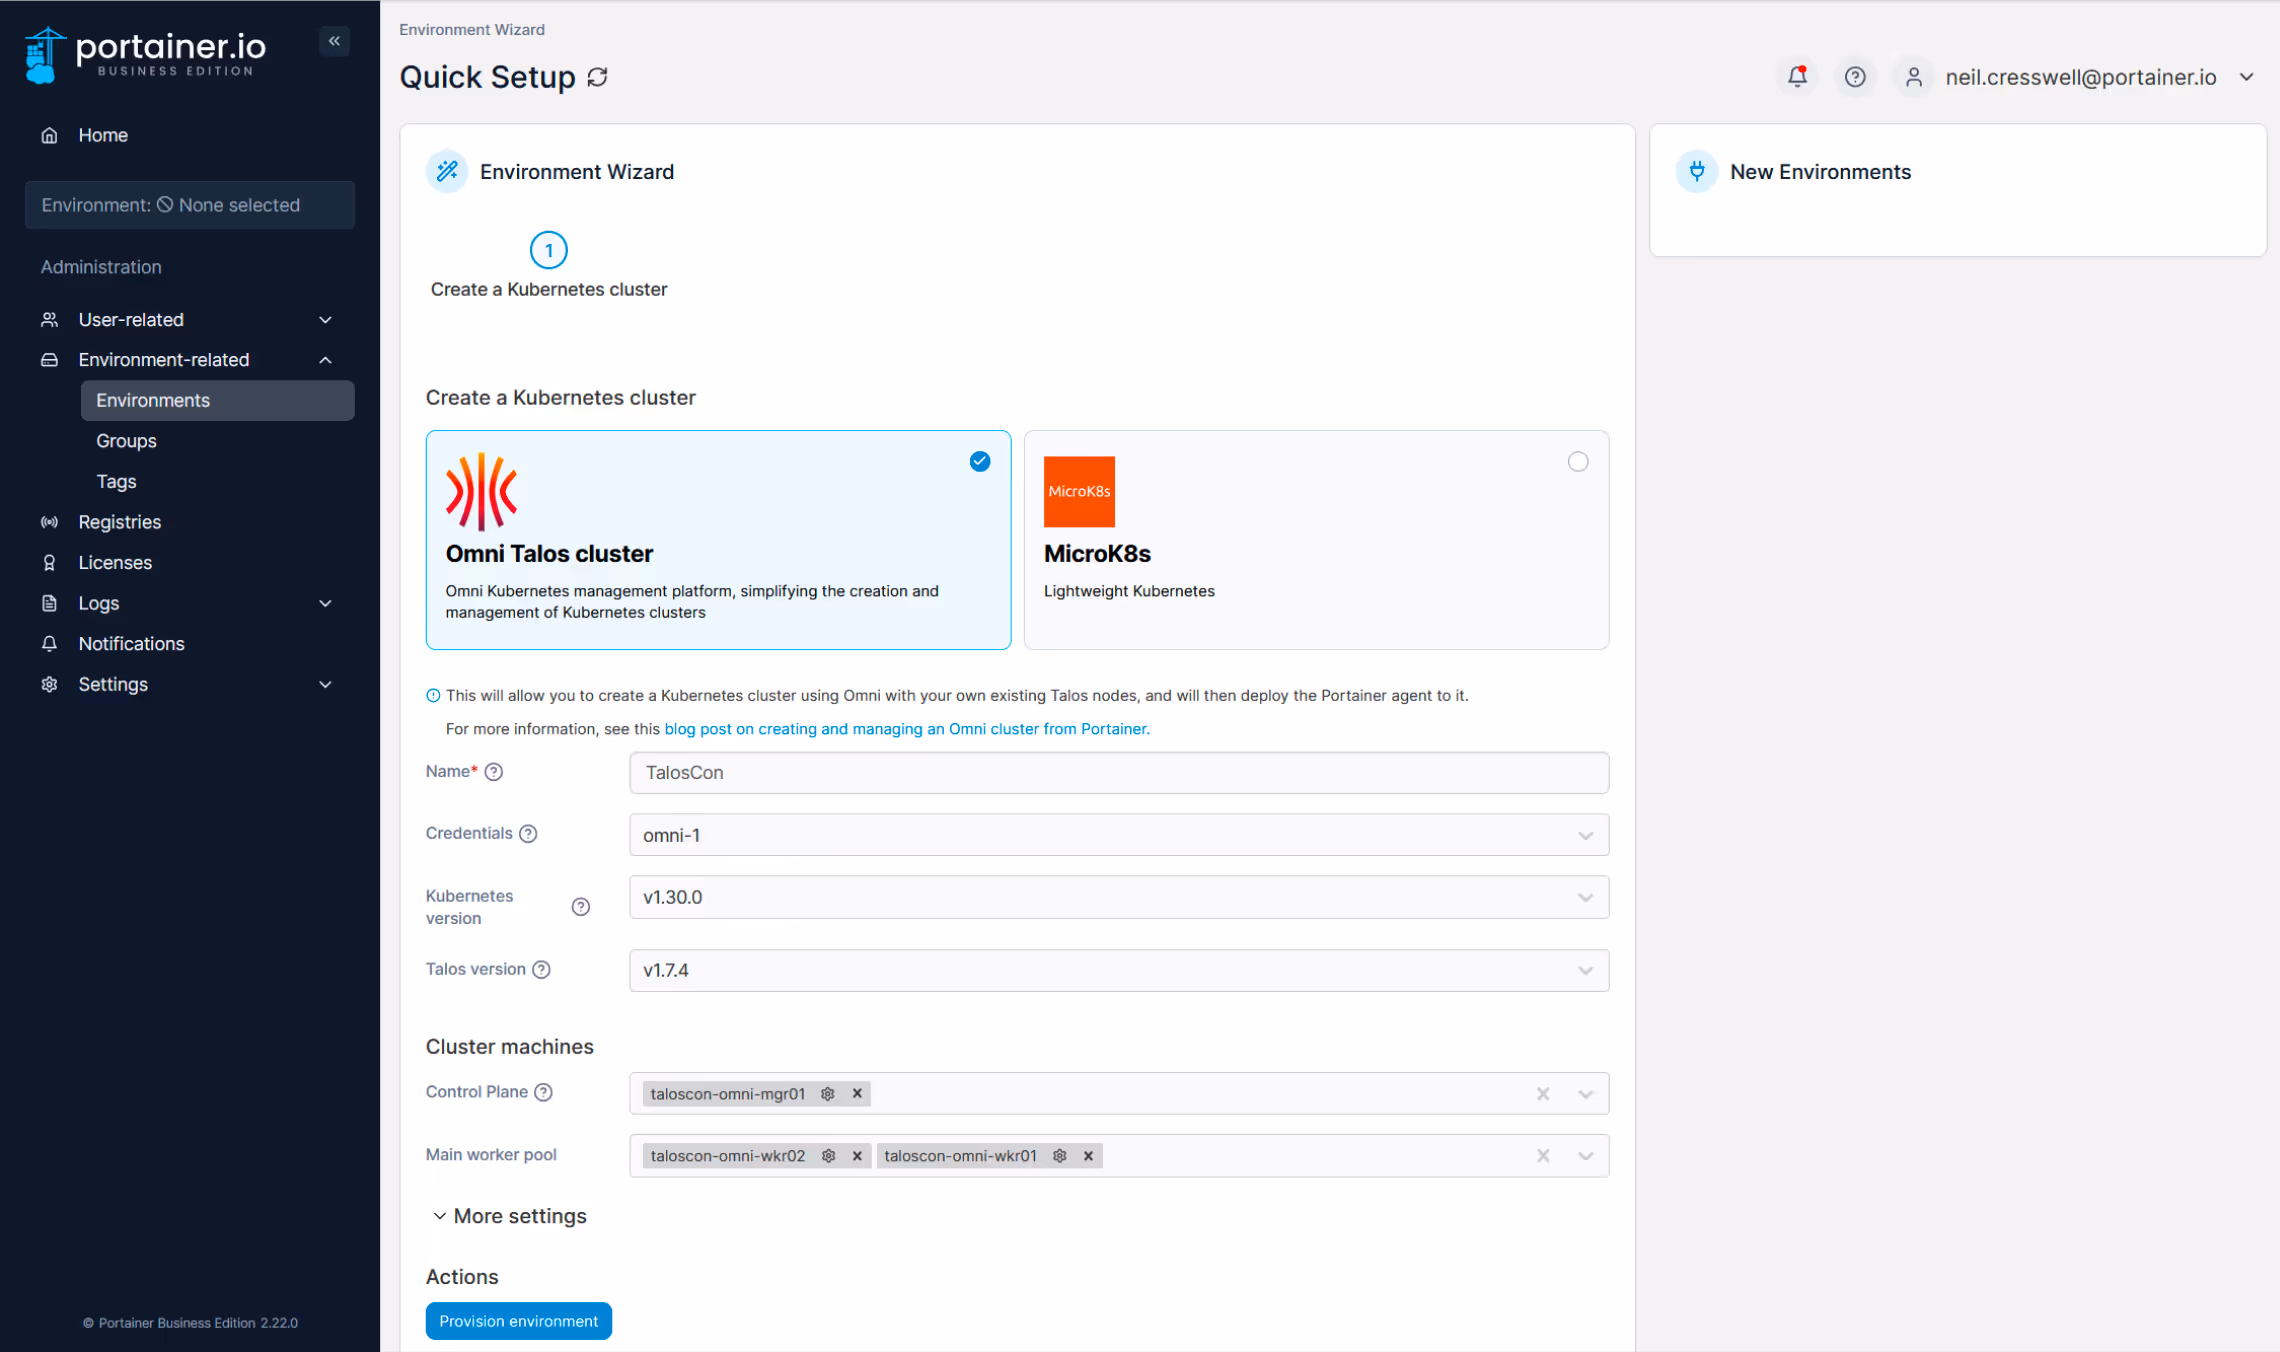Remove taloscon-omni-wkr02 from worker pool
The width and height of the screenshot is (2280, 1352).
point(857,1156)
